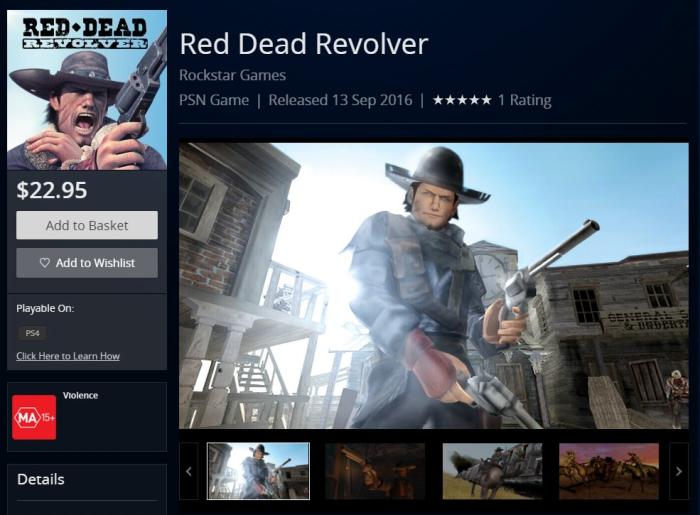The height and width of the screenshot is (515, 700).
Task: Click the Add to Basket button
Action: pos(87,225)
